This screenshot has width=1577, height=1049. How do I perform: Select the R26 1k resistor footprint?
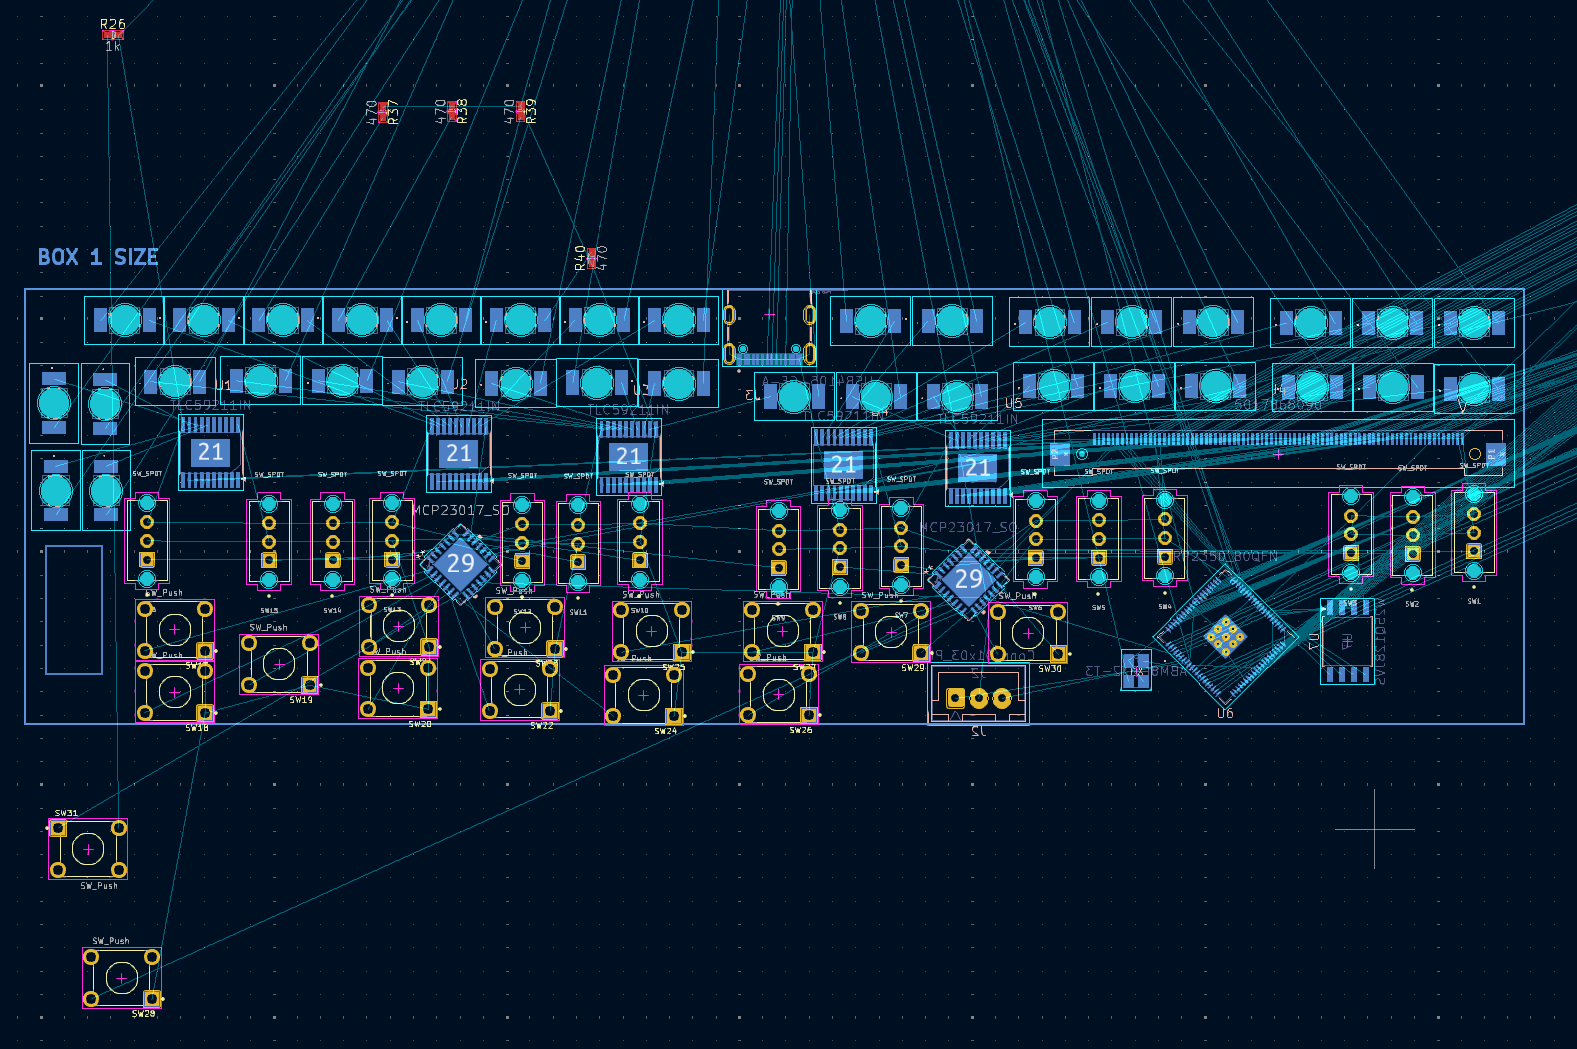tap(112, 35)
